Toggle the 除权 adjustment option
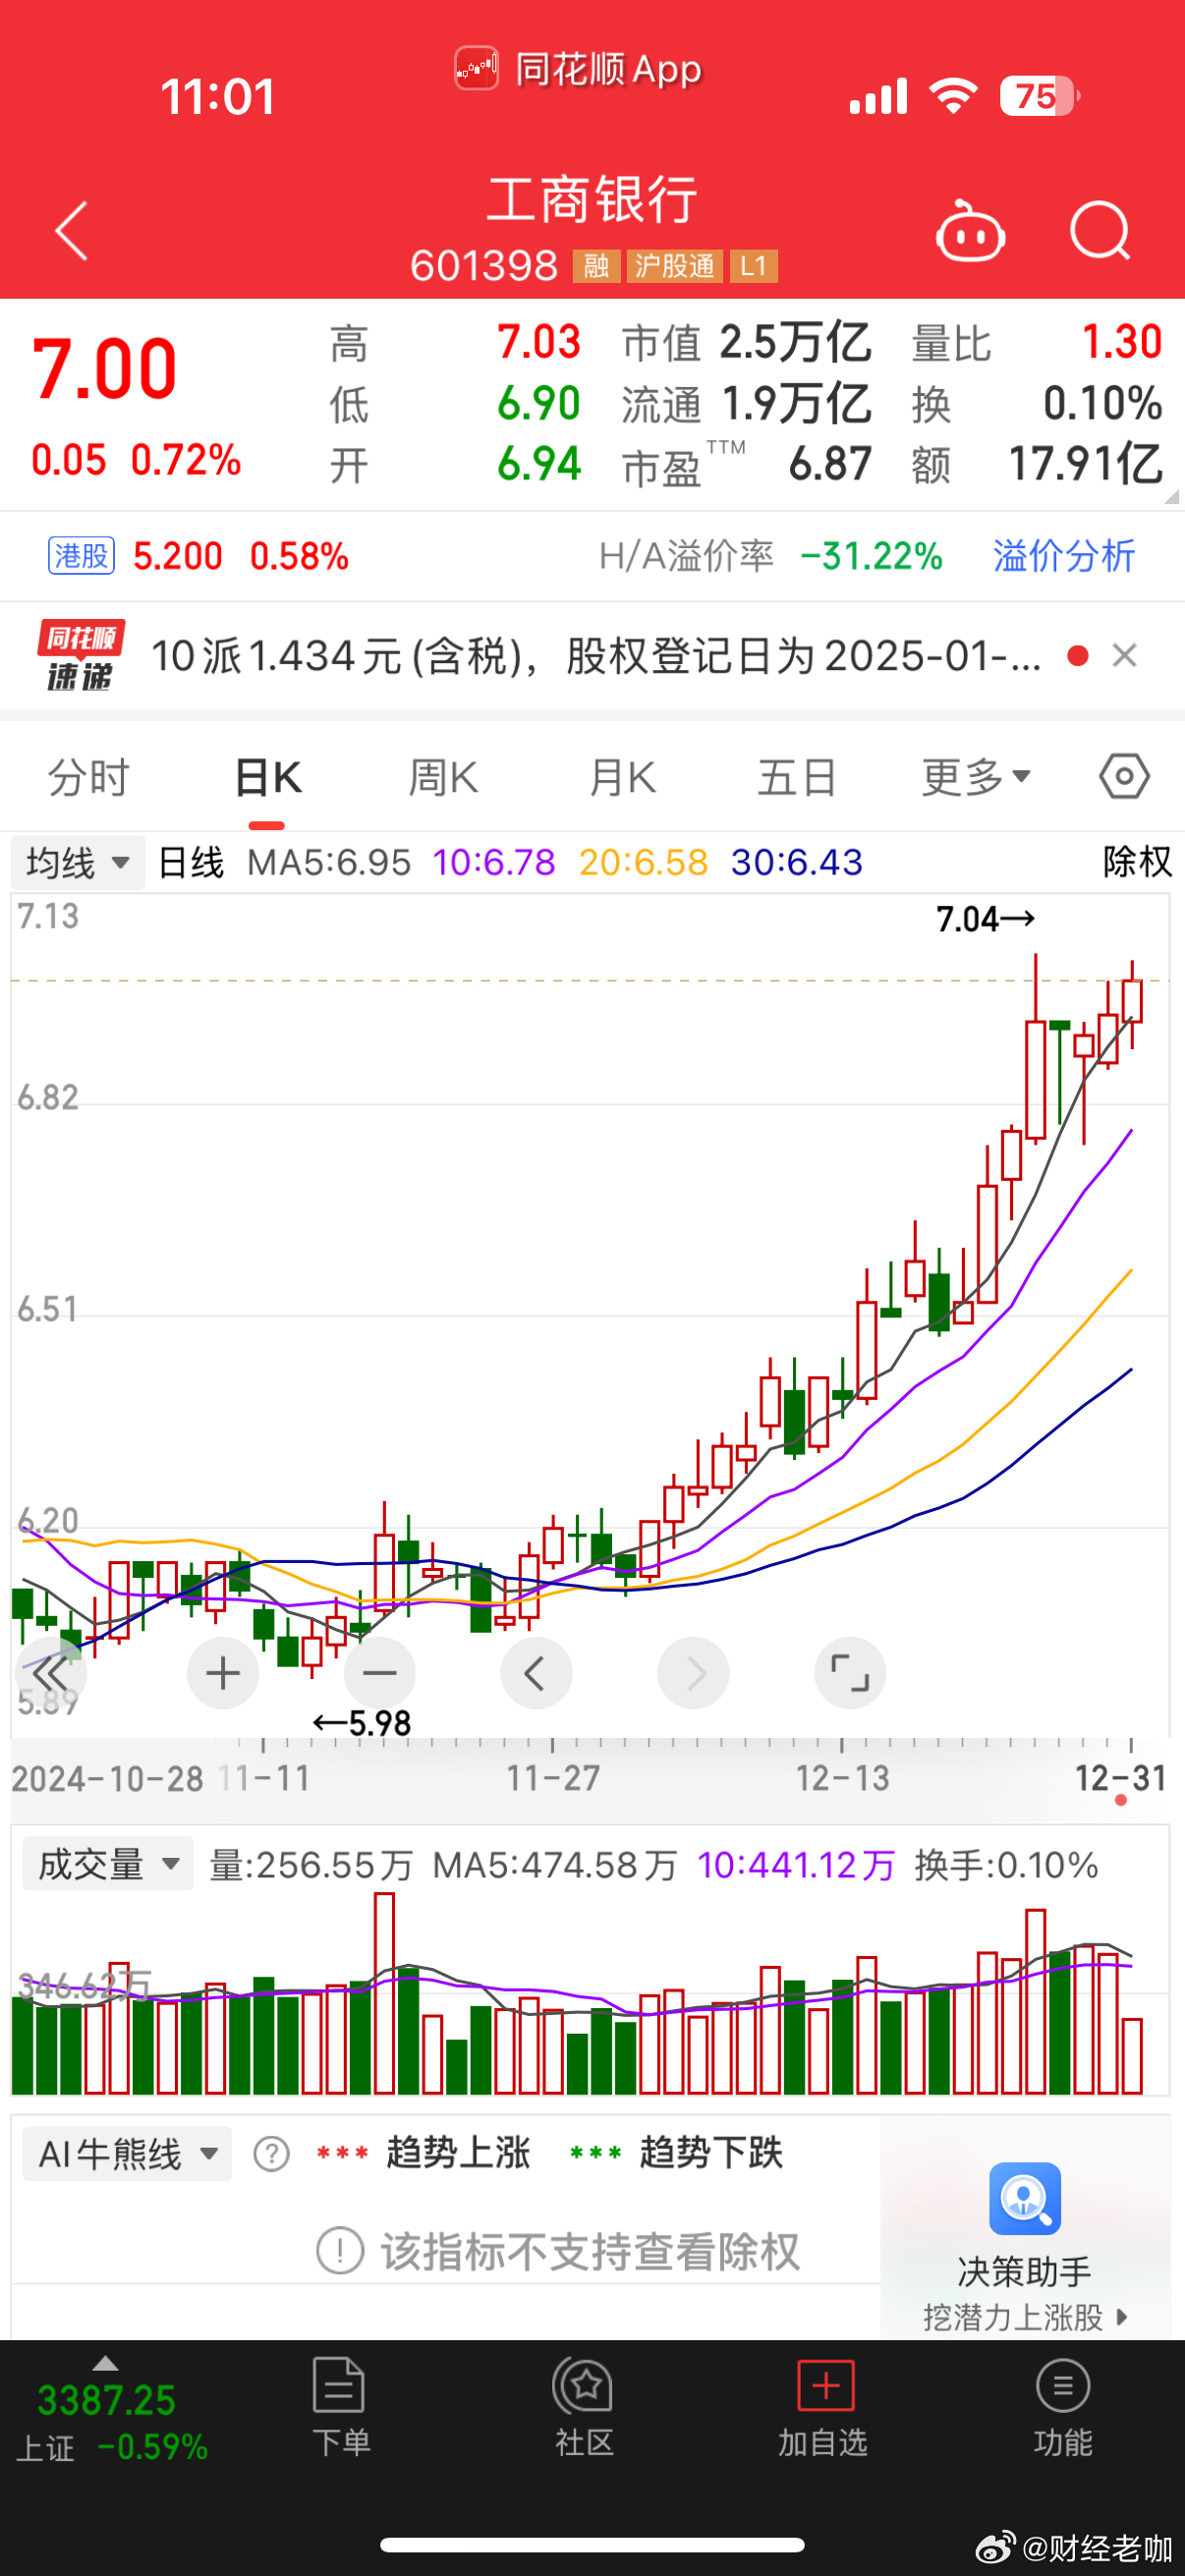Viewport: 1185px width, 2576px height. point(1137,862)
